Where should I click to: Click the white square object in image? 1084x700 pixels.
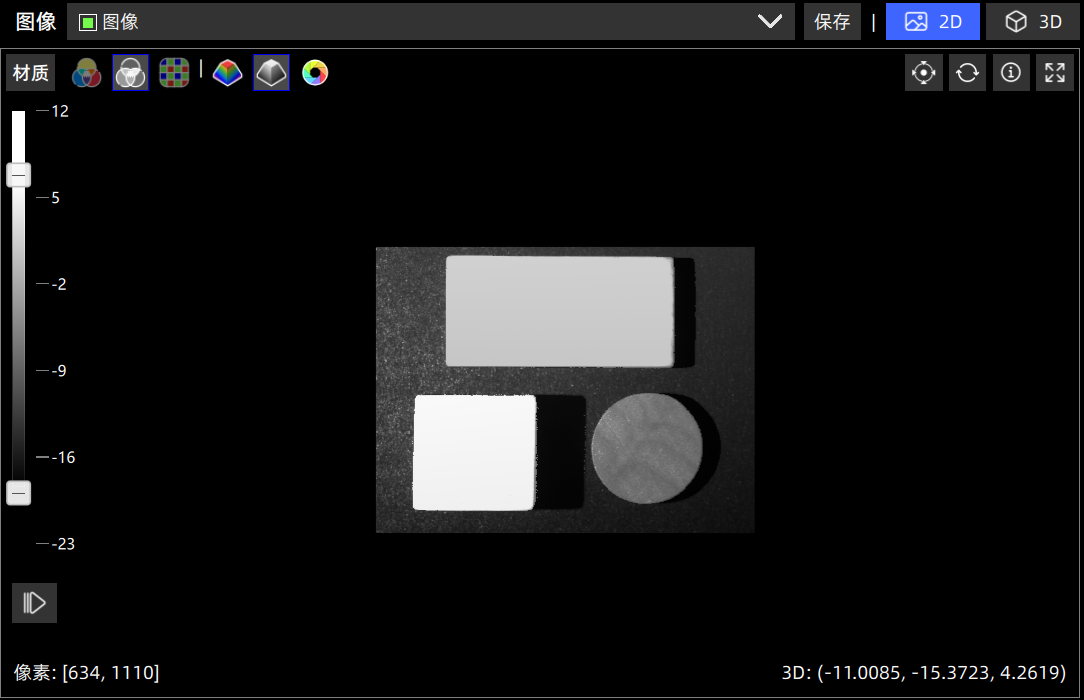point(474,453)
